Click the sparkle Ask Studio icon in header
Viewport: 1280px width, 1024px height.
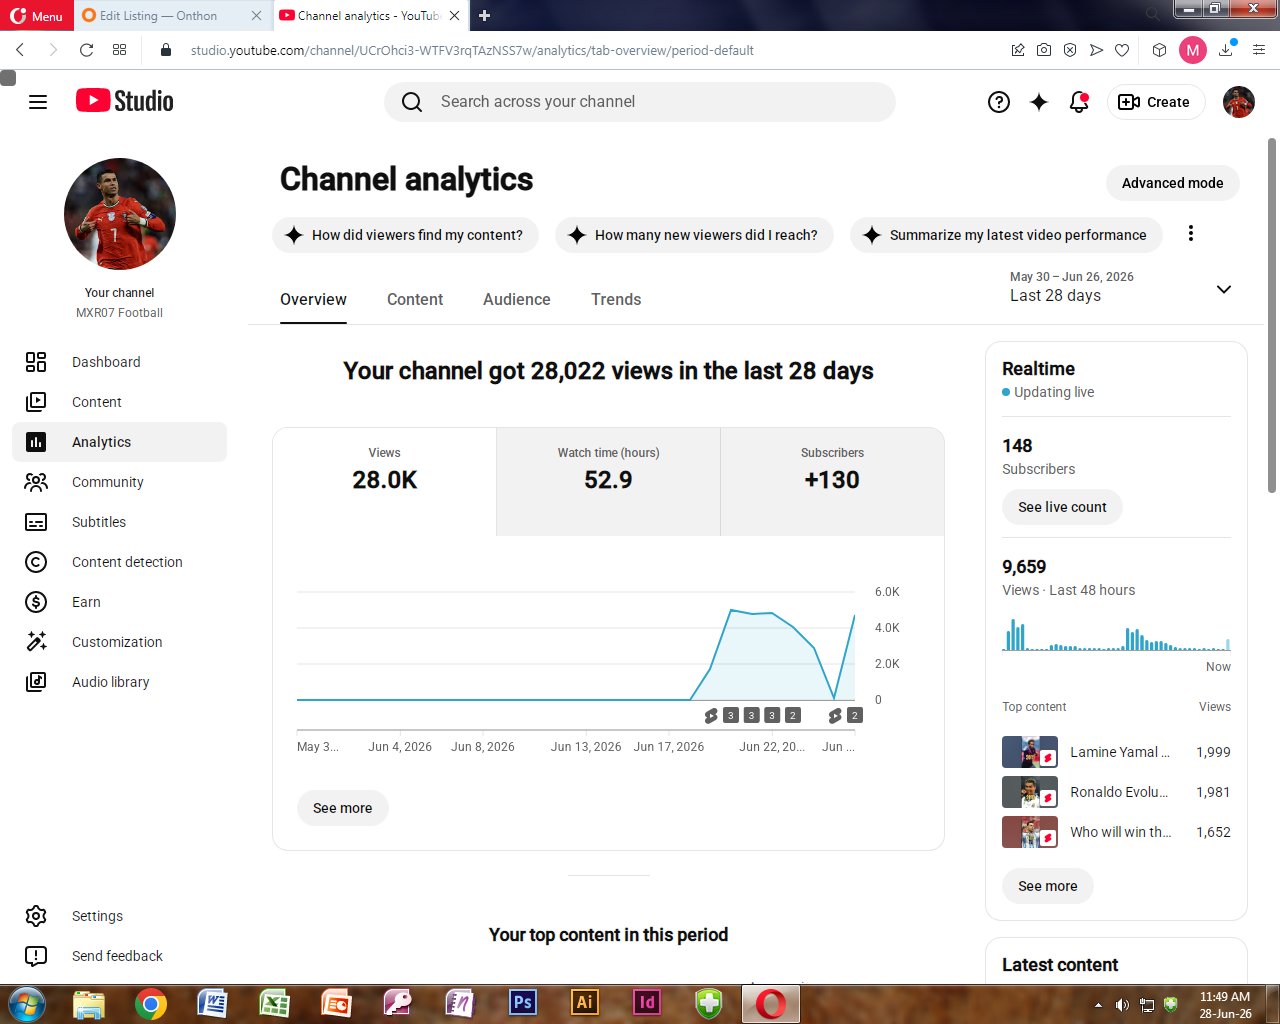coord(1039,102)
